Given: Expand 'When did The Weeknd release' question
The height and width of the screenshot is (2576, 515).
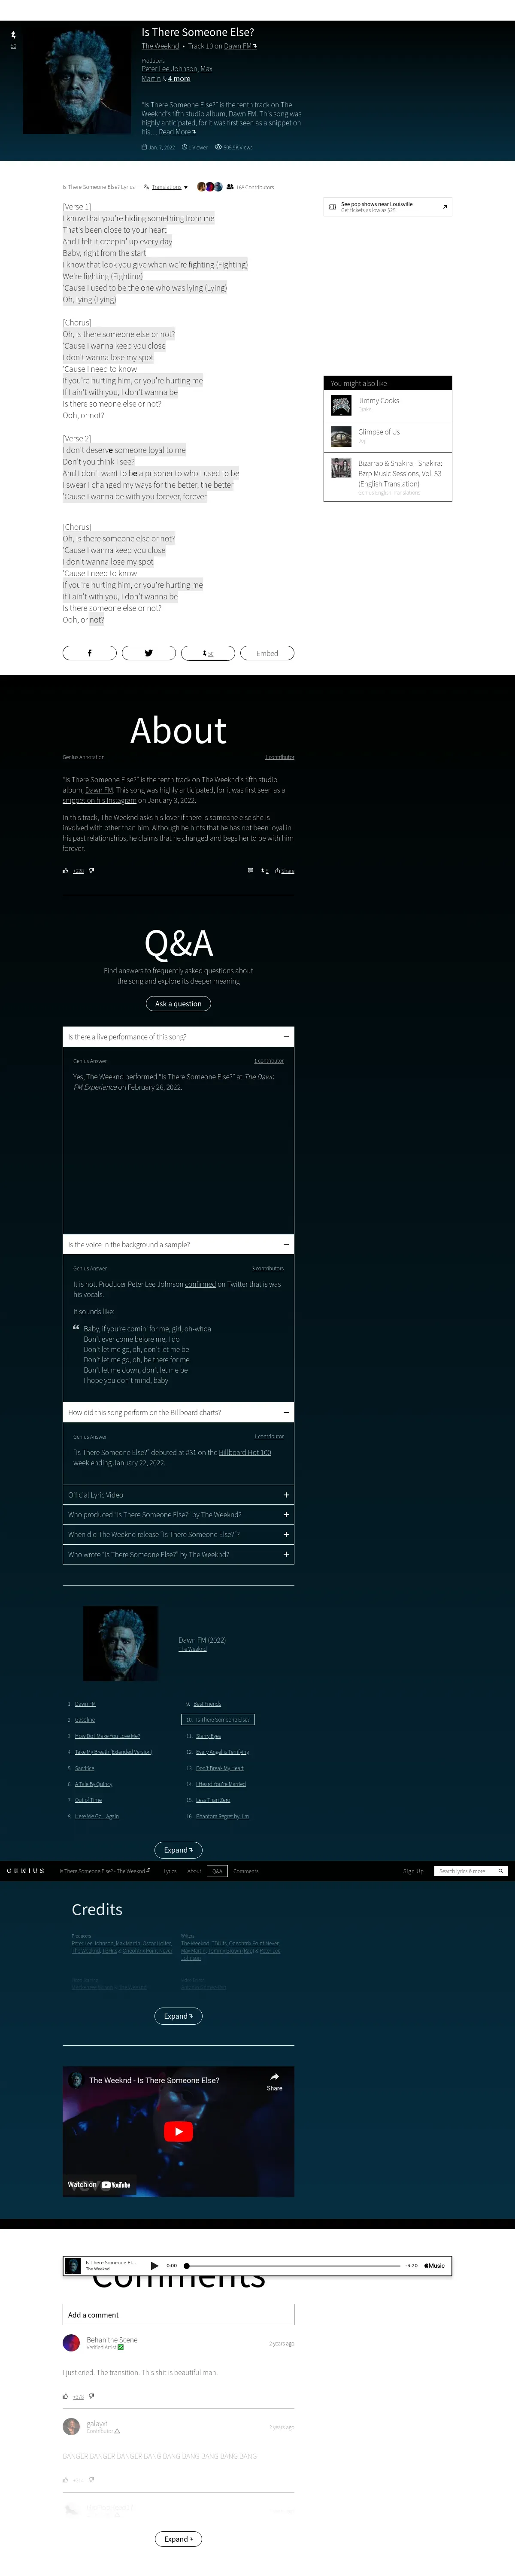Looking at the screenshot, I should 178,1534.
